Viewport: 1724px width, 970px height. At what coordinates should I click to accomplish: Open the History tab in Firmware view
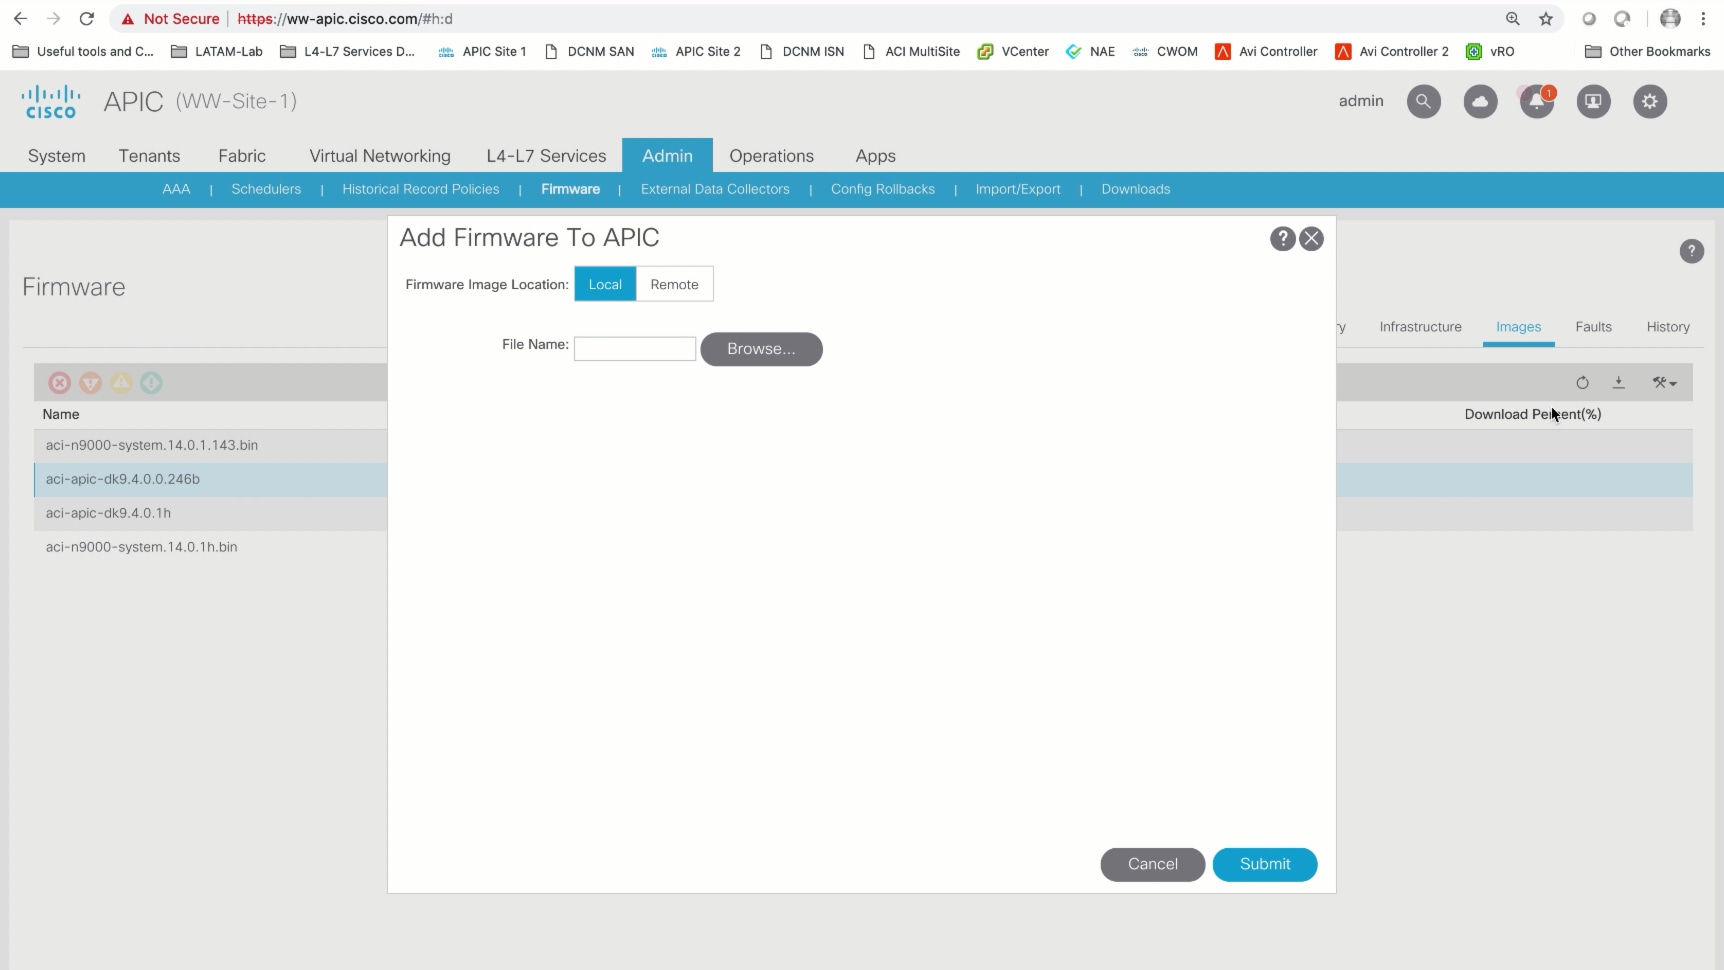(x=1667, y=327)
